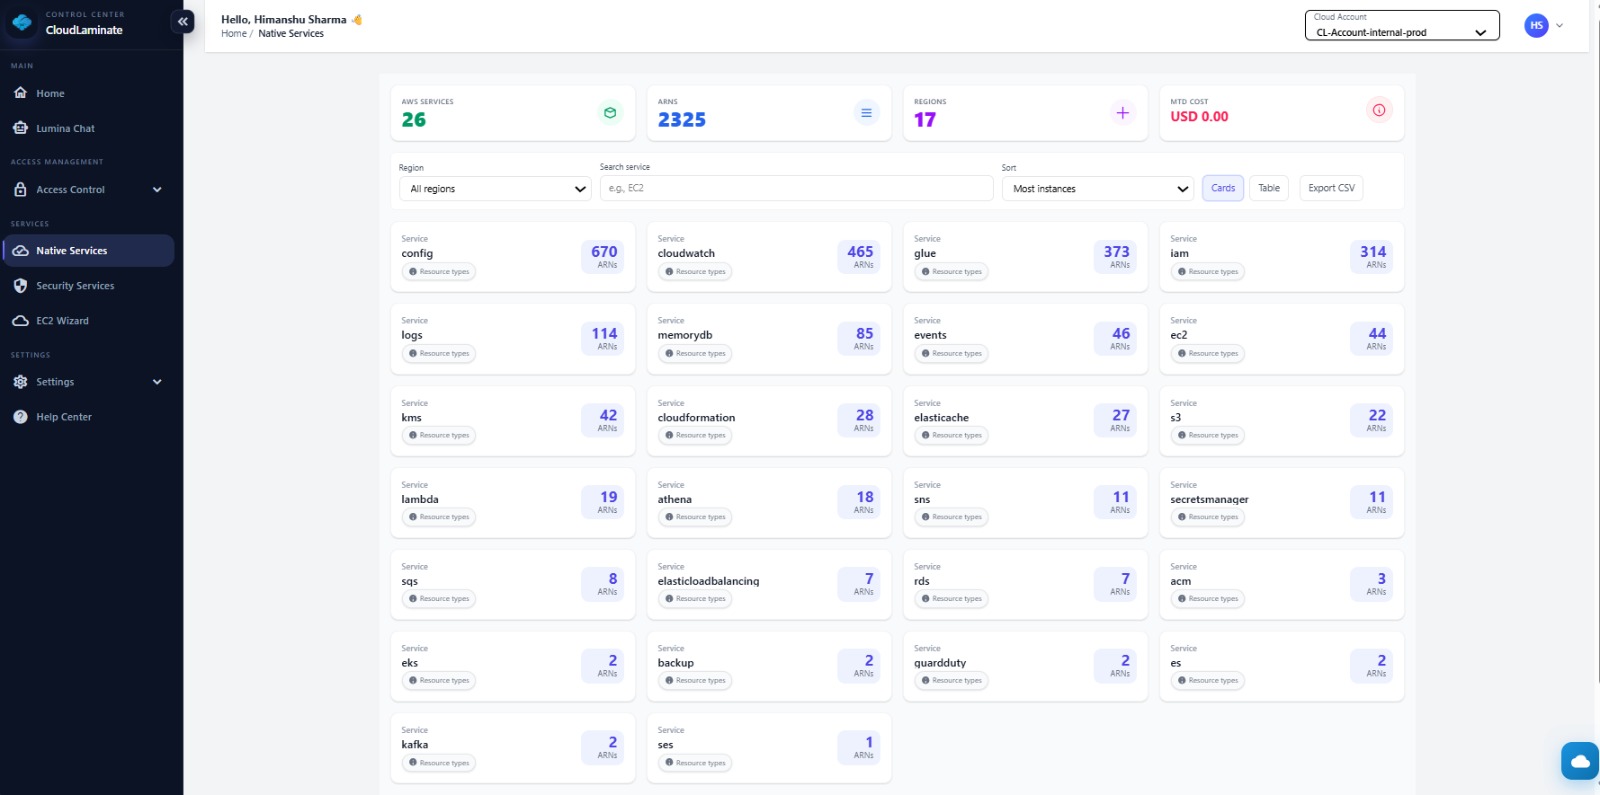This screenshot has width=1600, height=795.
Task: Open the HS user avatar menu
Action: 1536,26
